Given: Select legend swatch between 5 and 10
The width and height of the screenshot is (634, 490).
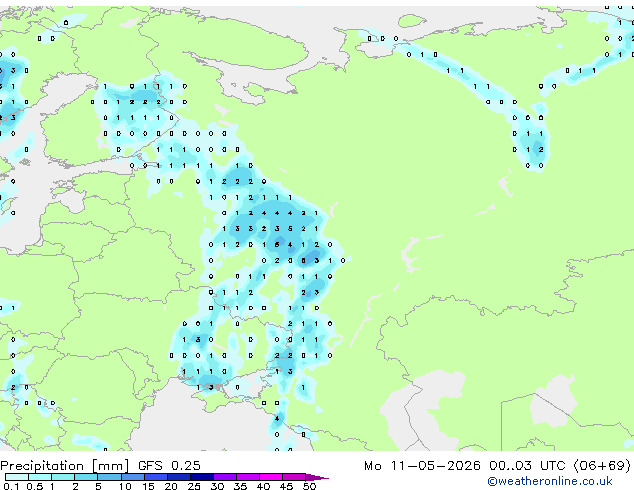Looking at the screenshot, I should click(109, 477).
